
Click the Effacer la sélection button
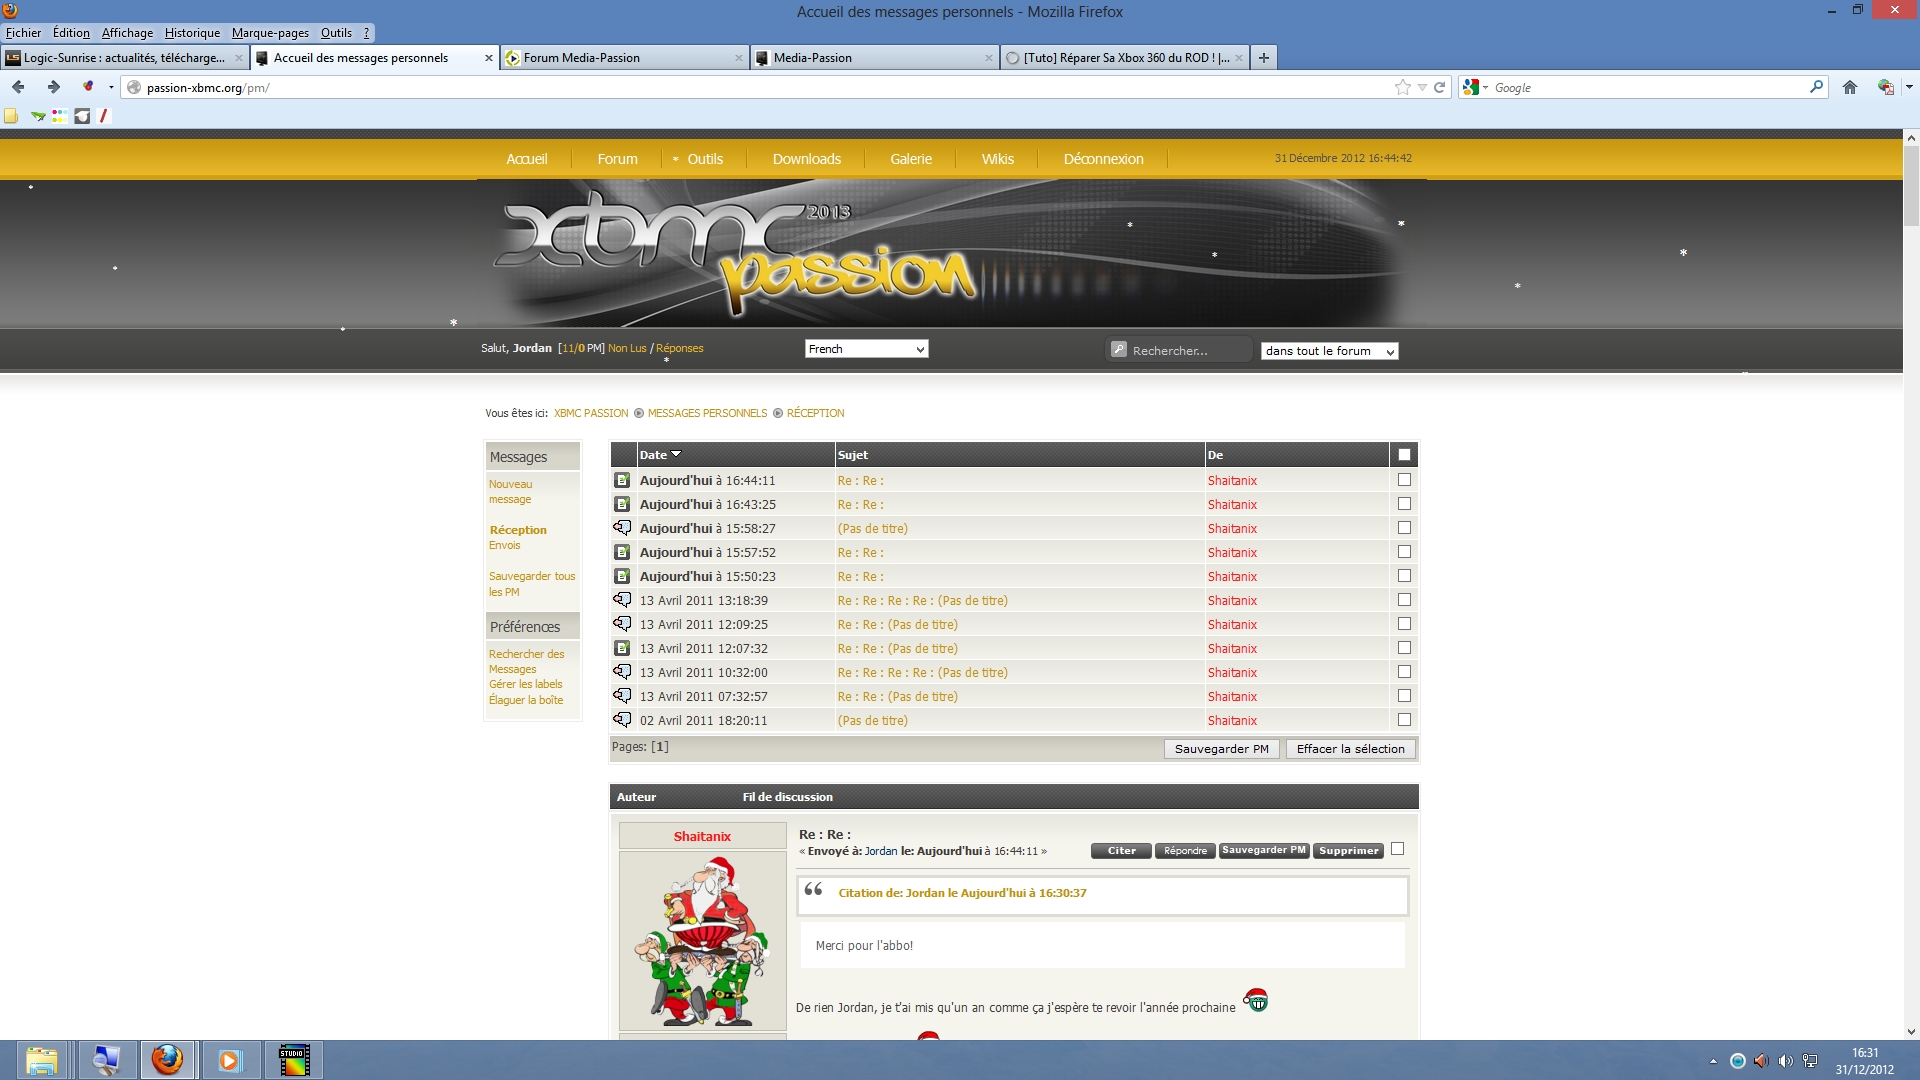tap(1350, 749)
